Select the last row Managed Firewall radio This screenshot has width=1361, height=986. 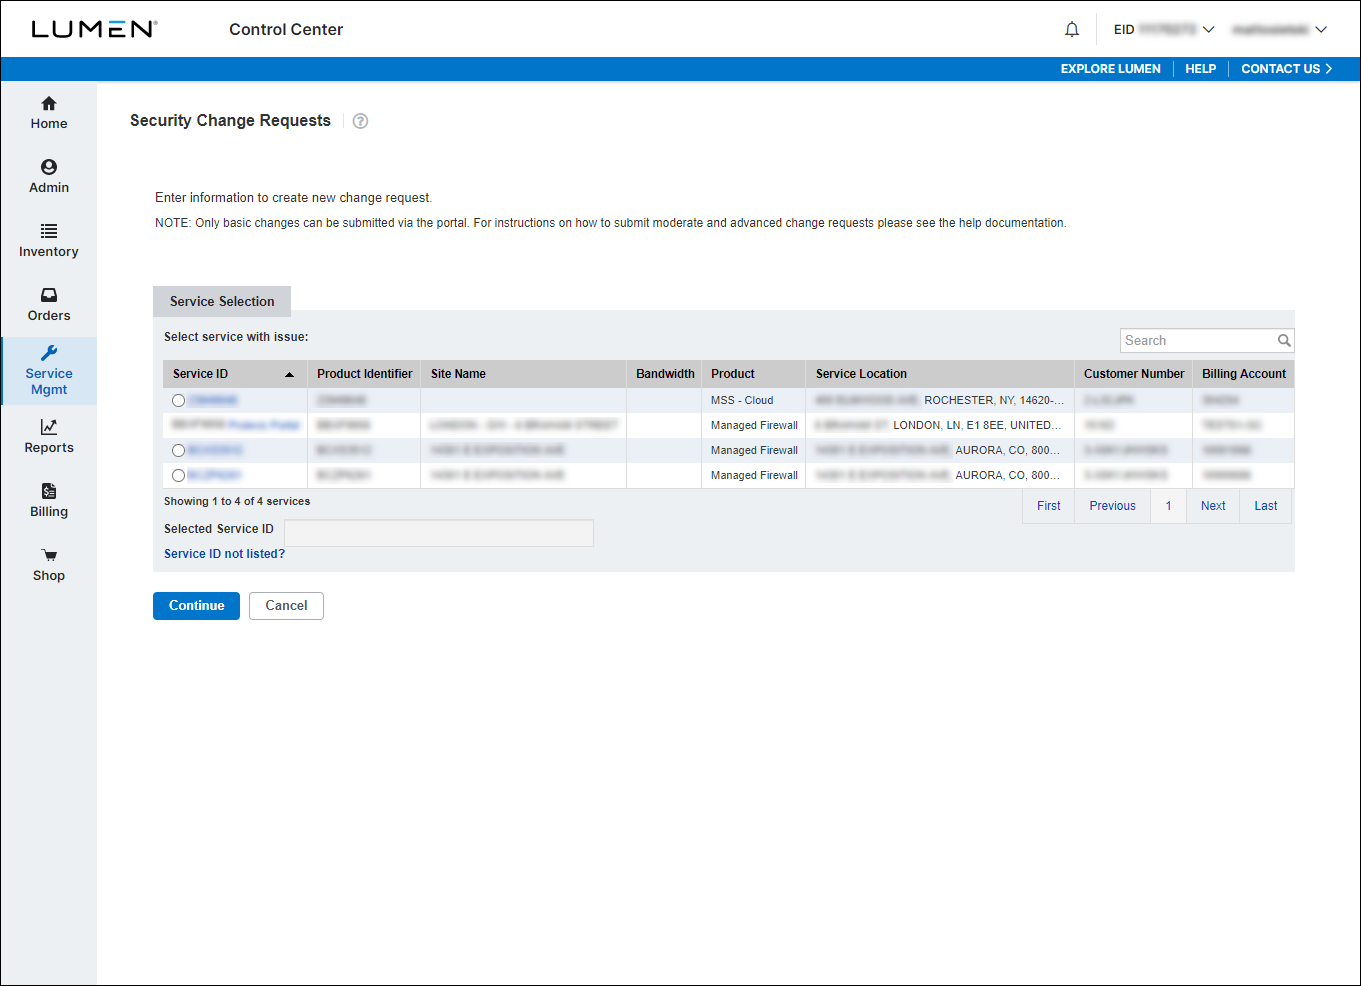[x=178, y=475]
